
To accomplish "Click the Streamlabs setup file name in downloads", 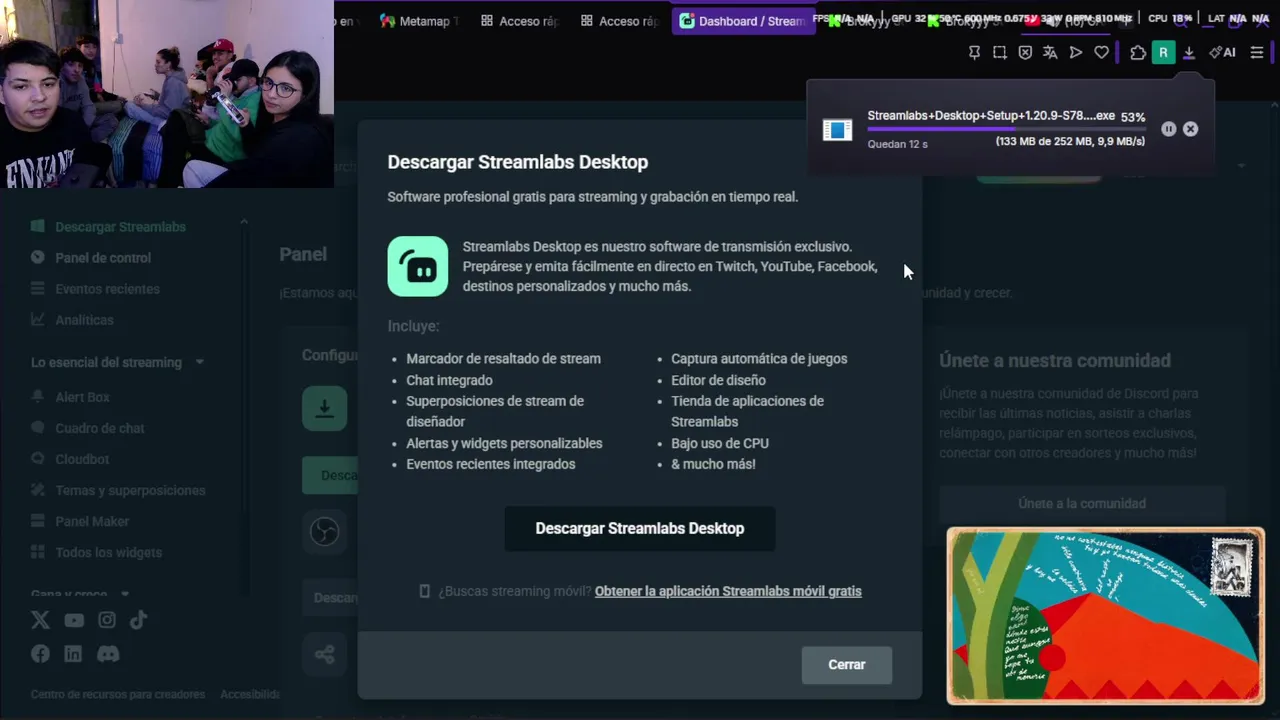I will [991, 116].
